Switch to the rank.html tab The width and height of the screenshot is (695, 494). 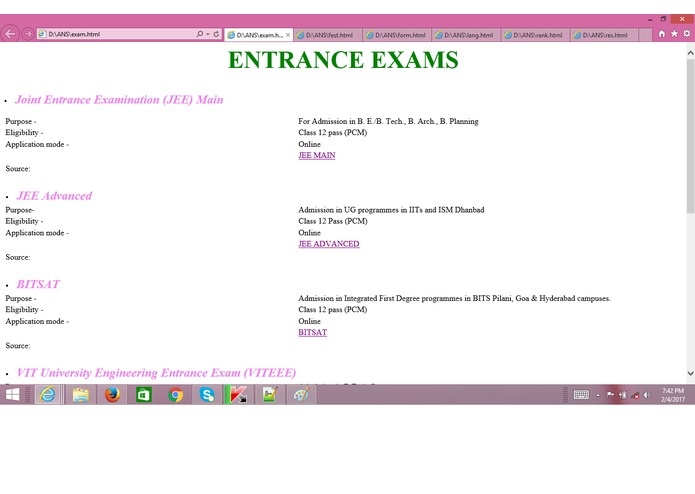(535, 35)
